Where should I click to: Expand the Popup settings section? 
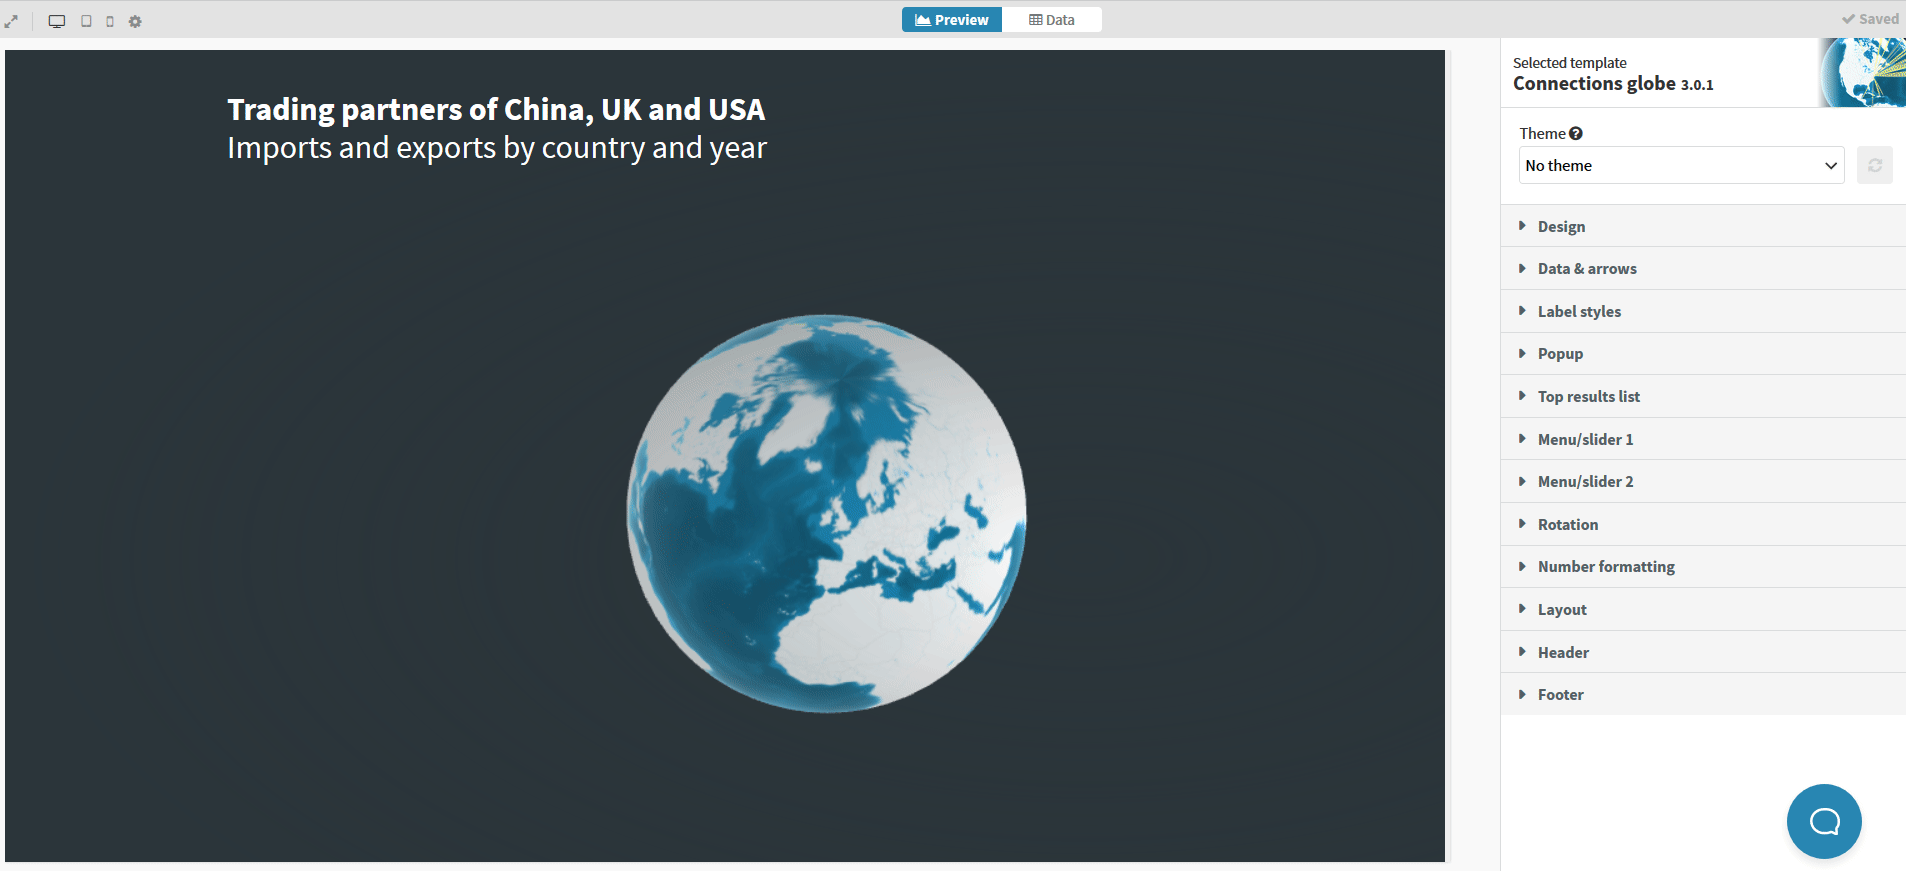[x=1560, y=354]
